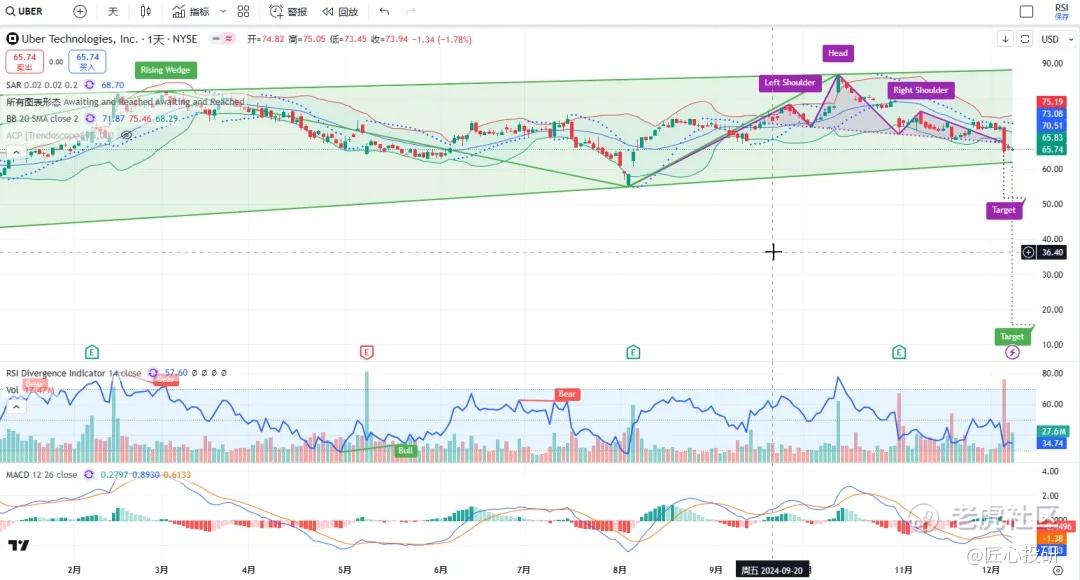Click the red Bear divergence label

tap(567, 394)
